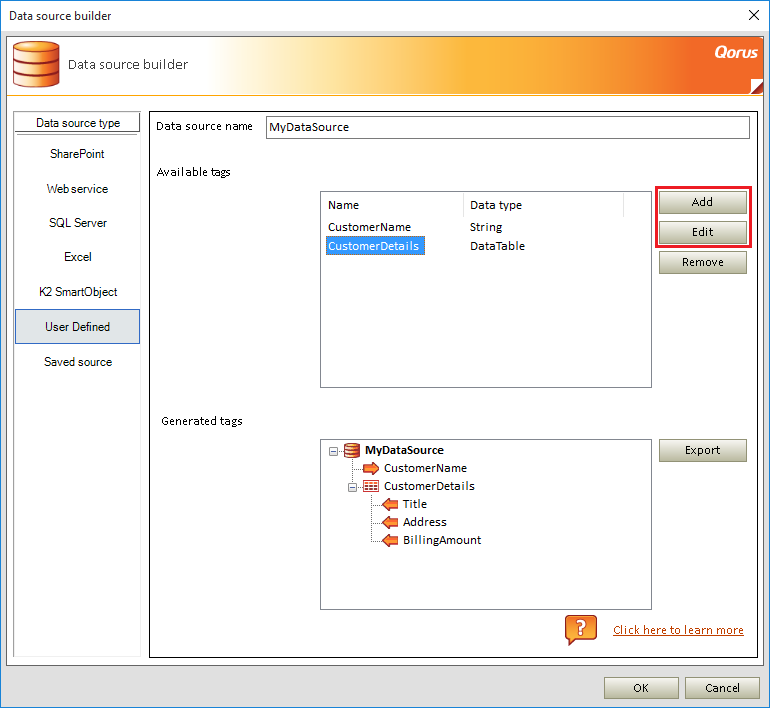Select User Defined data source type
Viewport: 770px width, 708px height.
[x=78, y=327]
